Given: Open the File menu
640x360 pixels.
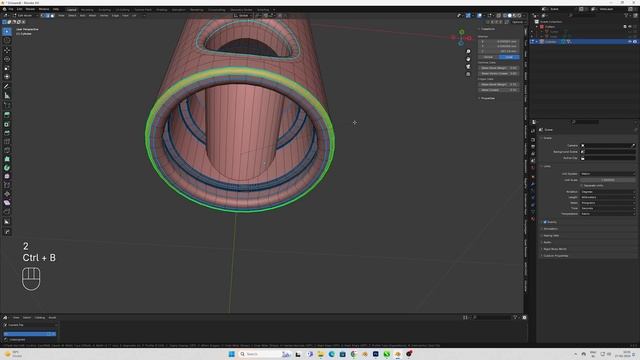Looking at the screenshot, I should click(11, 9).
